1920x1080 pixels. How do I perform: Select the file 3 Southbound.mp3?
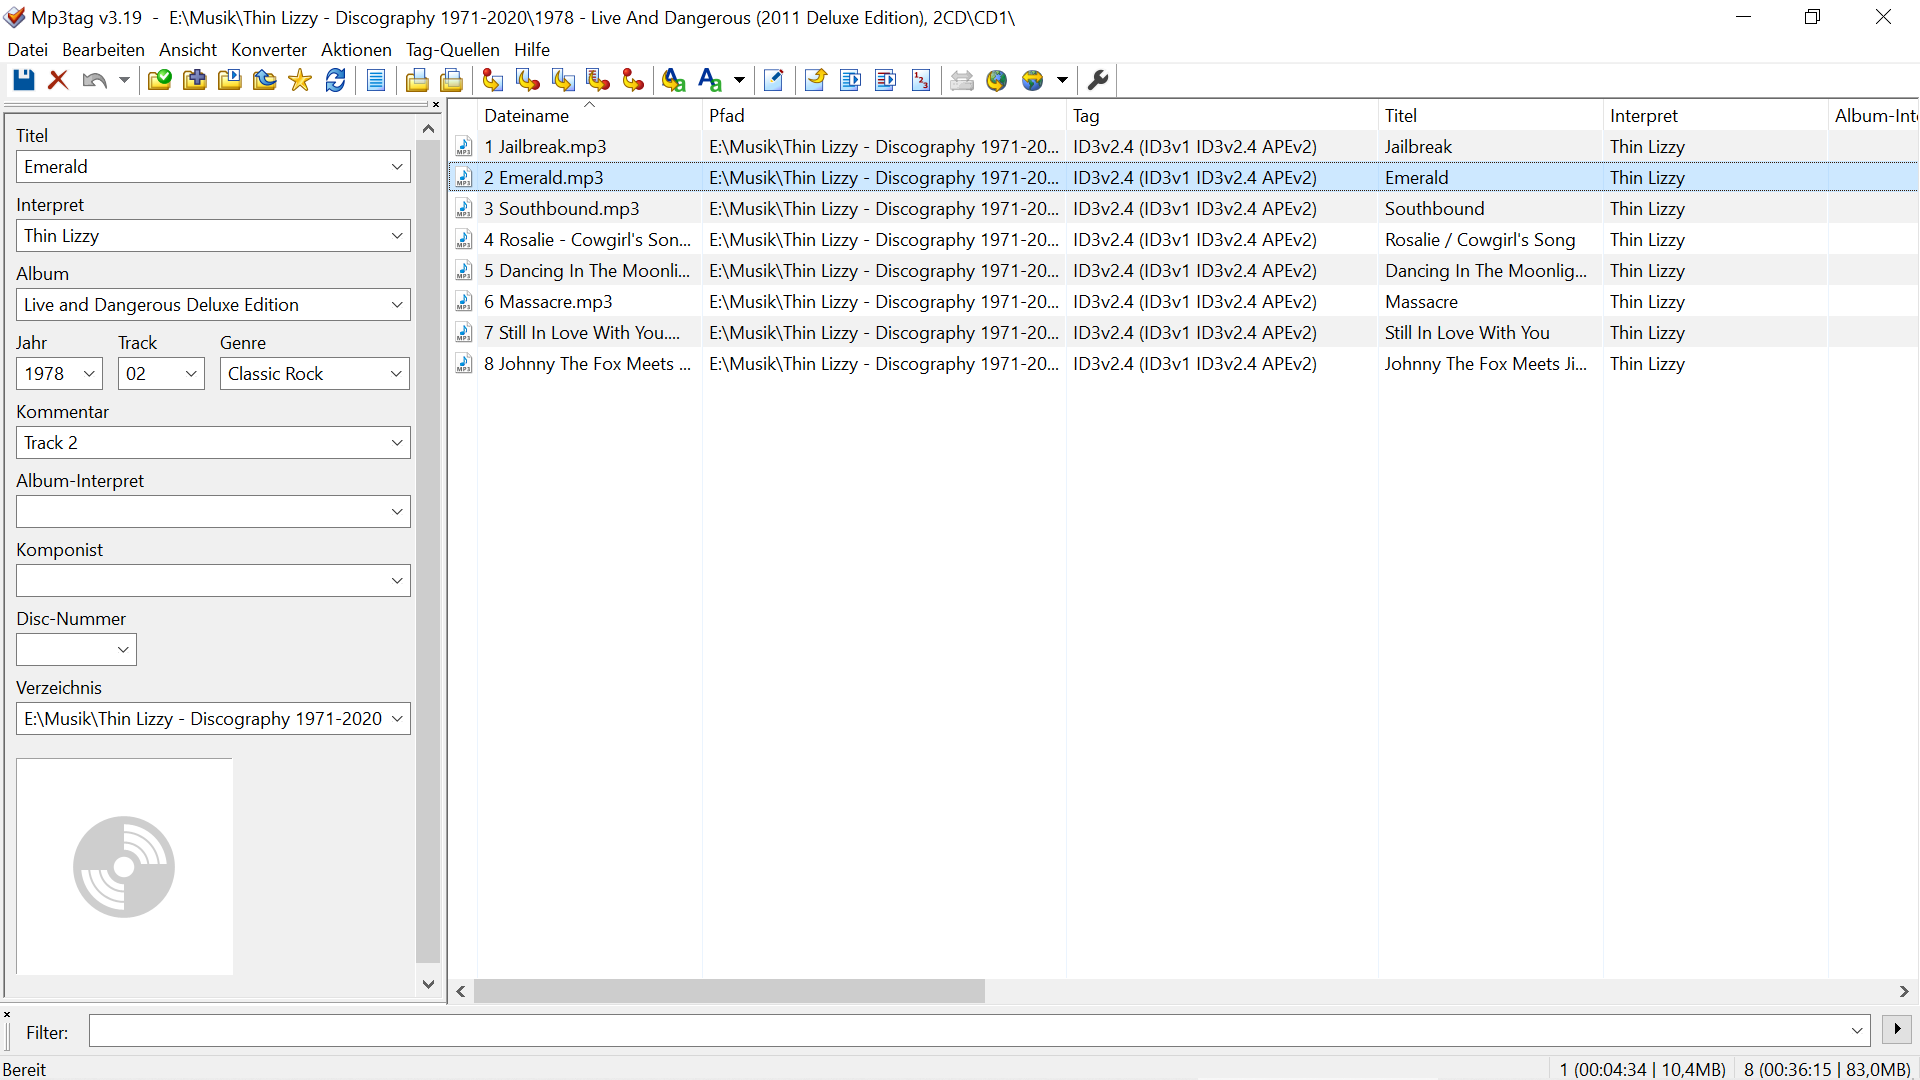click(561, 209)
